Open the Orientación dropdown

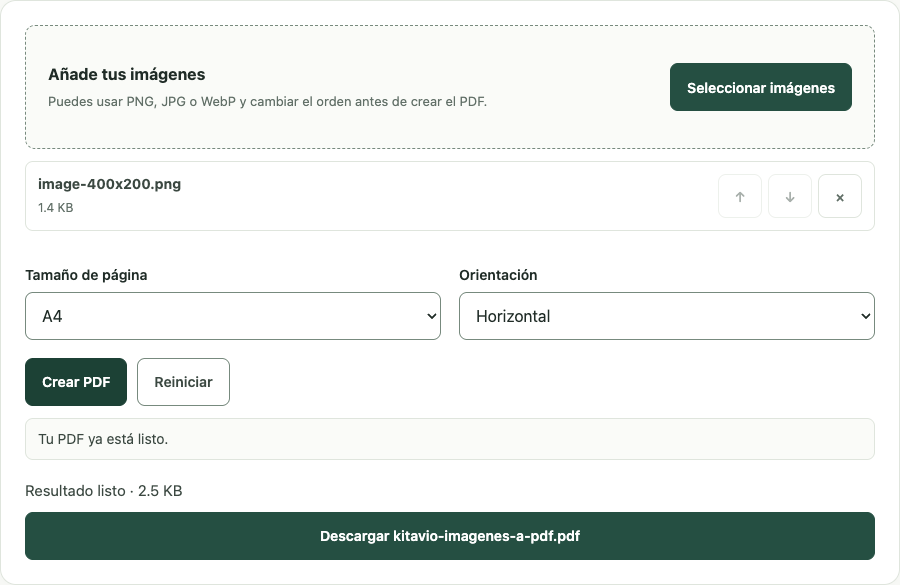[667, 316]
